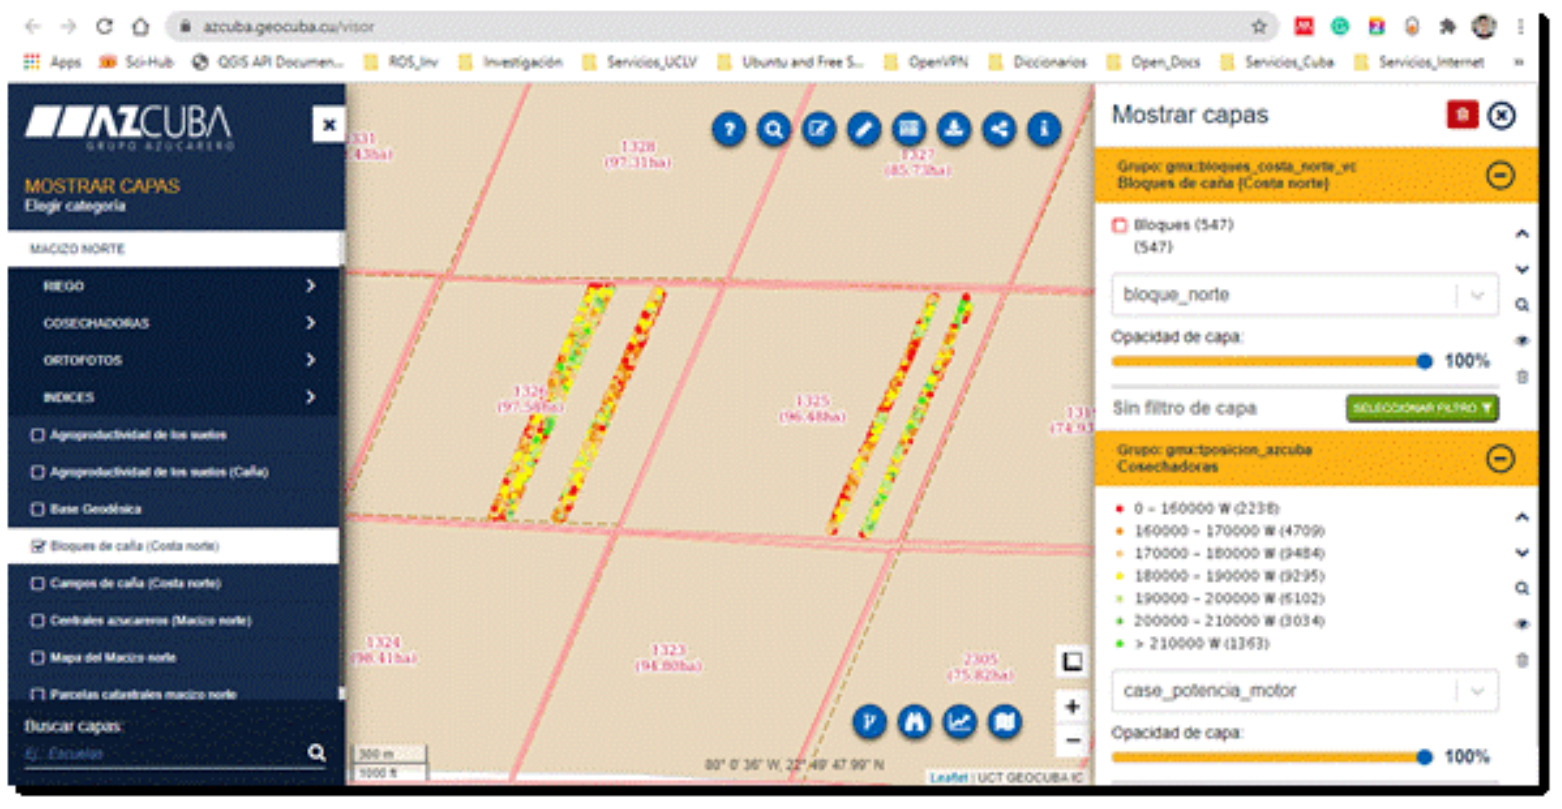Select the pencil draw tool on the map
This screenshot has height=809, width=1562.
tap(864, 129)
